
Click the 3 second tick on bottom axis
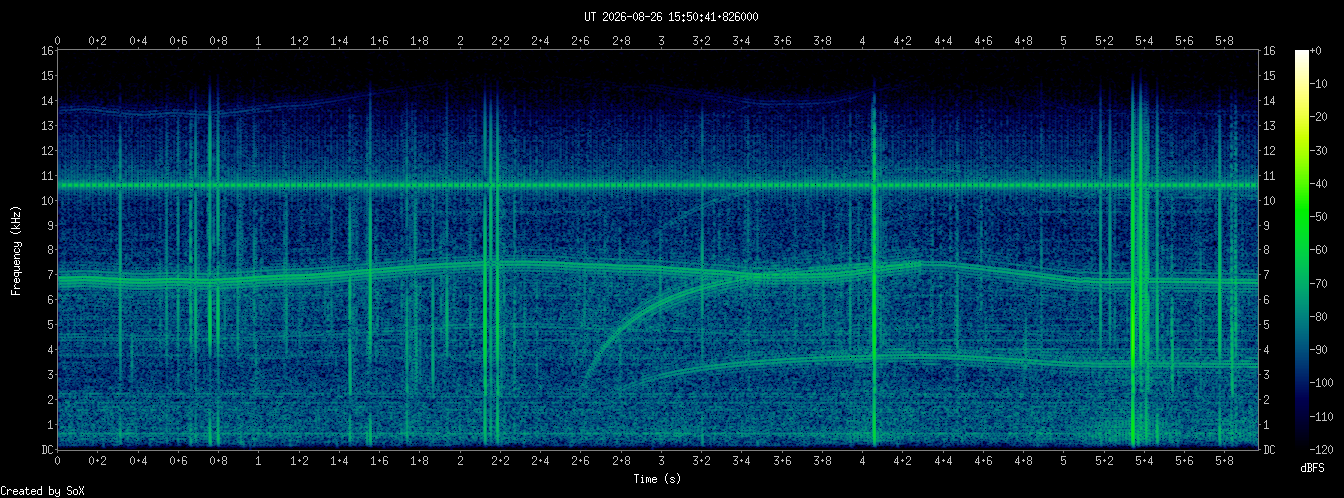(x=661, y=460)
